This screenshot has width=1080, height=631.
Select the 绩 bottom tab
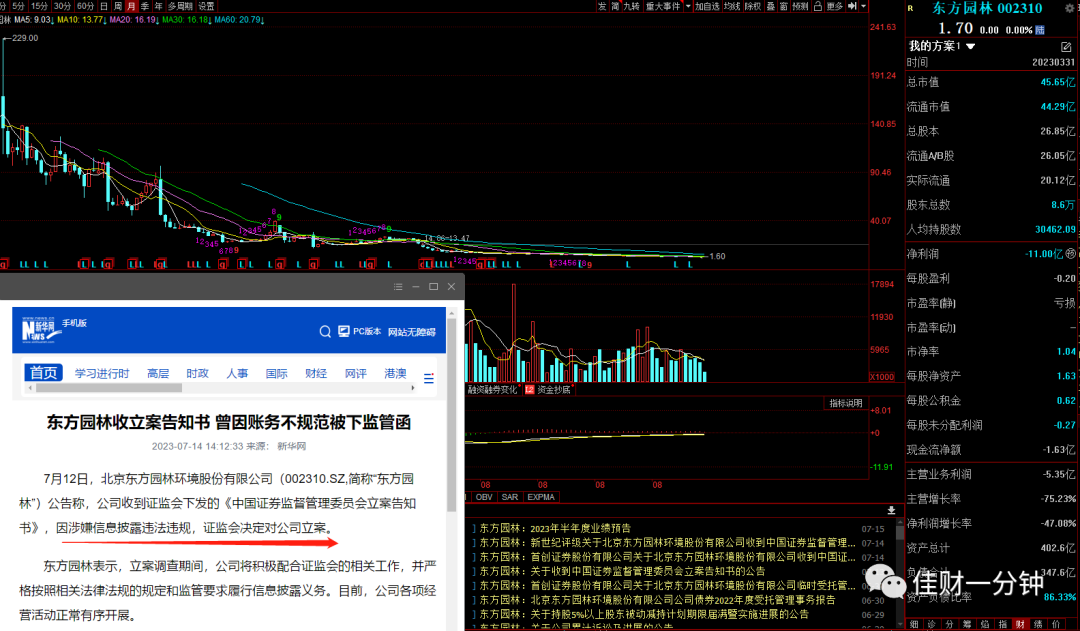(x=1038, y=624)
